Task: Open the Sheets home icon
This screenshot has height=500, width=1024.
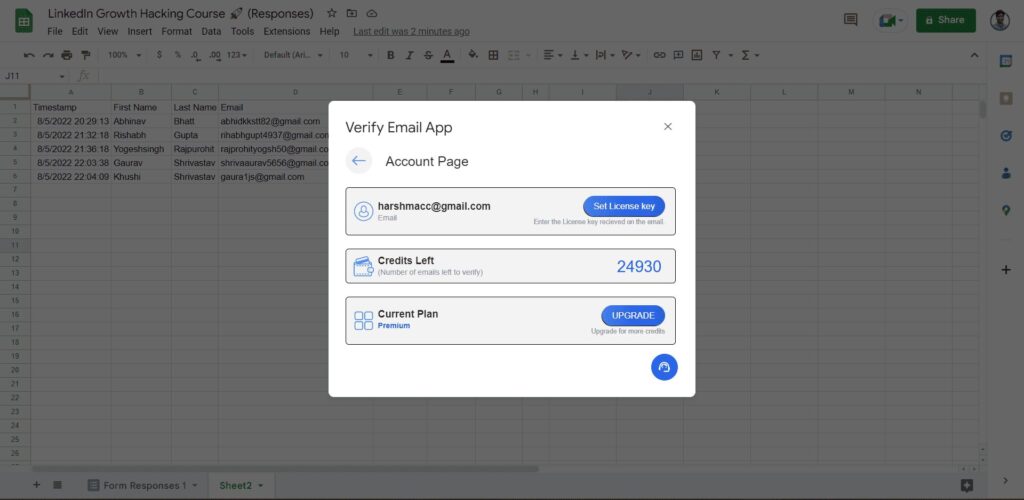Action: [x=24, y=21]
